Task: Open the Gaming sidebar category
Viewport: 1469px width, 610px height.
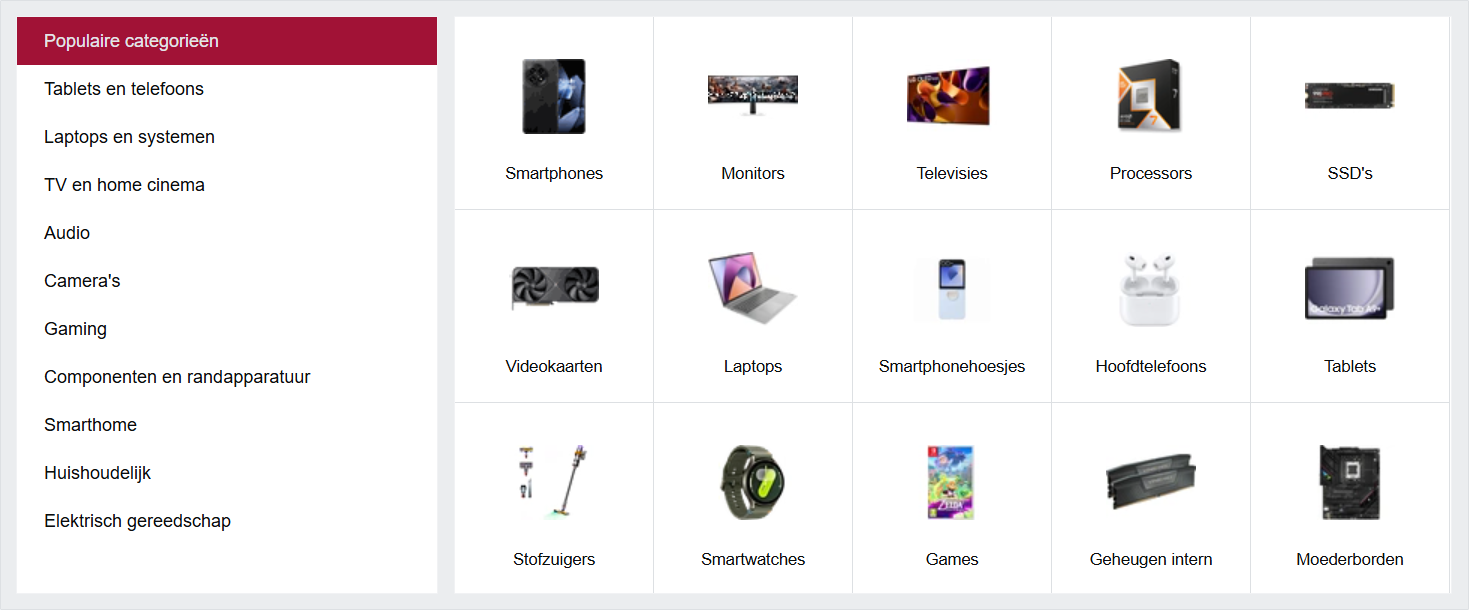Action: click(227, 329)
